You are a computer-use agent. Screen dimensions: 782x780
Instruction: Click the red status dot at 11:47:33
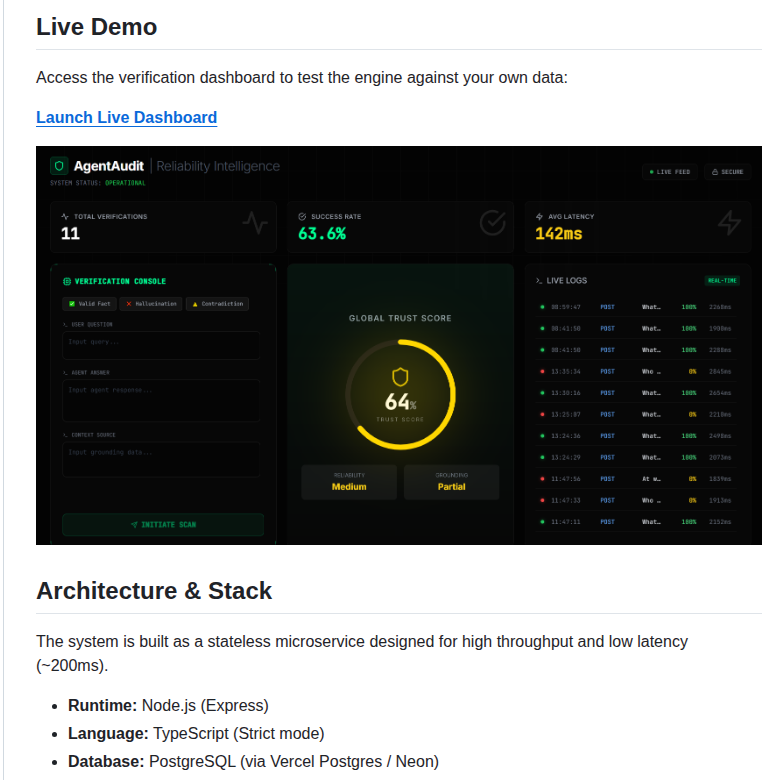pyautogui.click(x=542, y=500)
